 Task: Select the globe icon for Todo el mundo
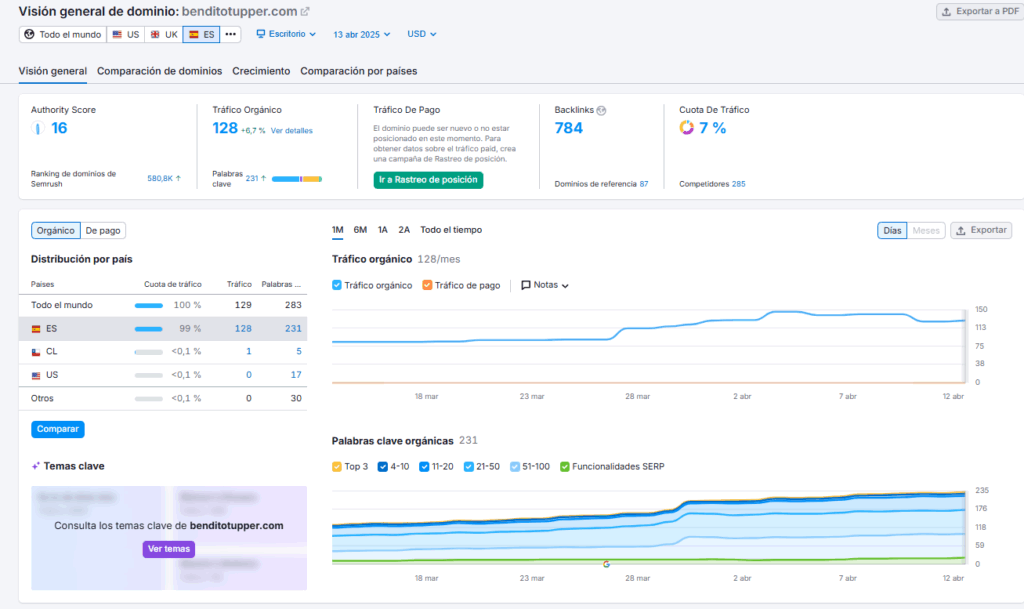pos(29,34)
